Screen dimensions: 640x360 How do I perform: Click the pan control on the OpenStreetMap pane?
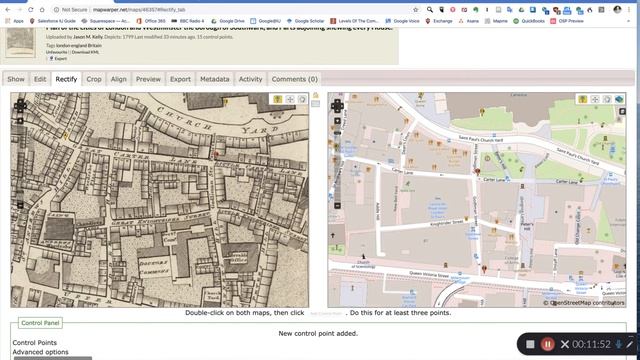337,106
